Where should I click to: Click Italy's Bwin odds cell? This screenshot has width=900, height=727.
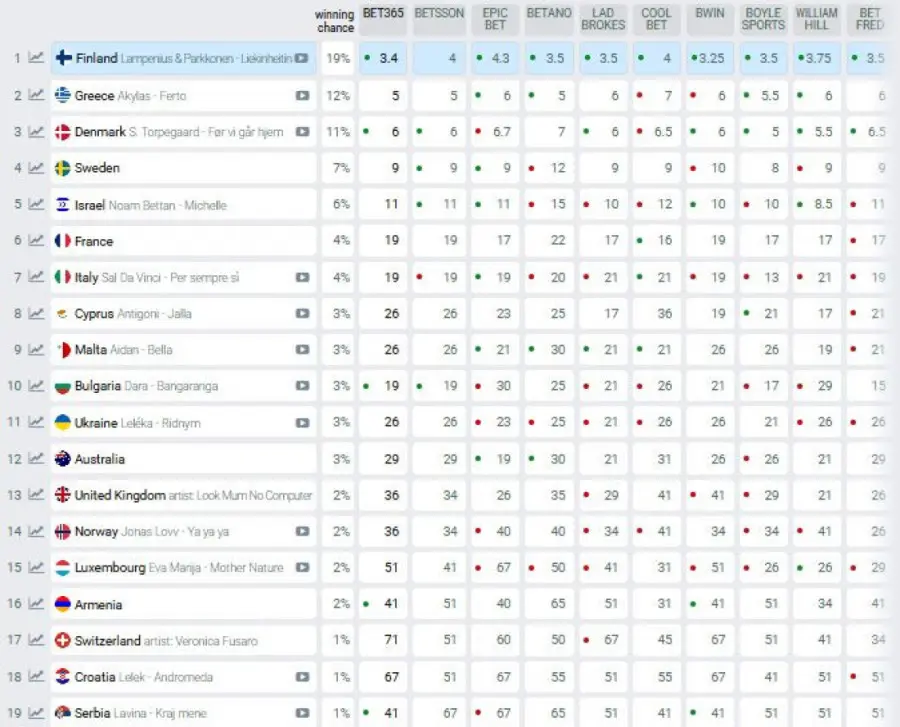709,278
